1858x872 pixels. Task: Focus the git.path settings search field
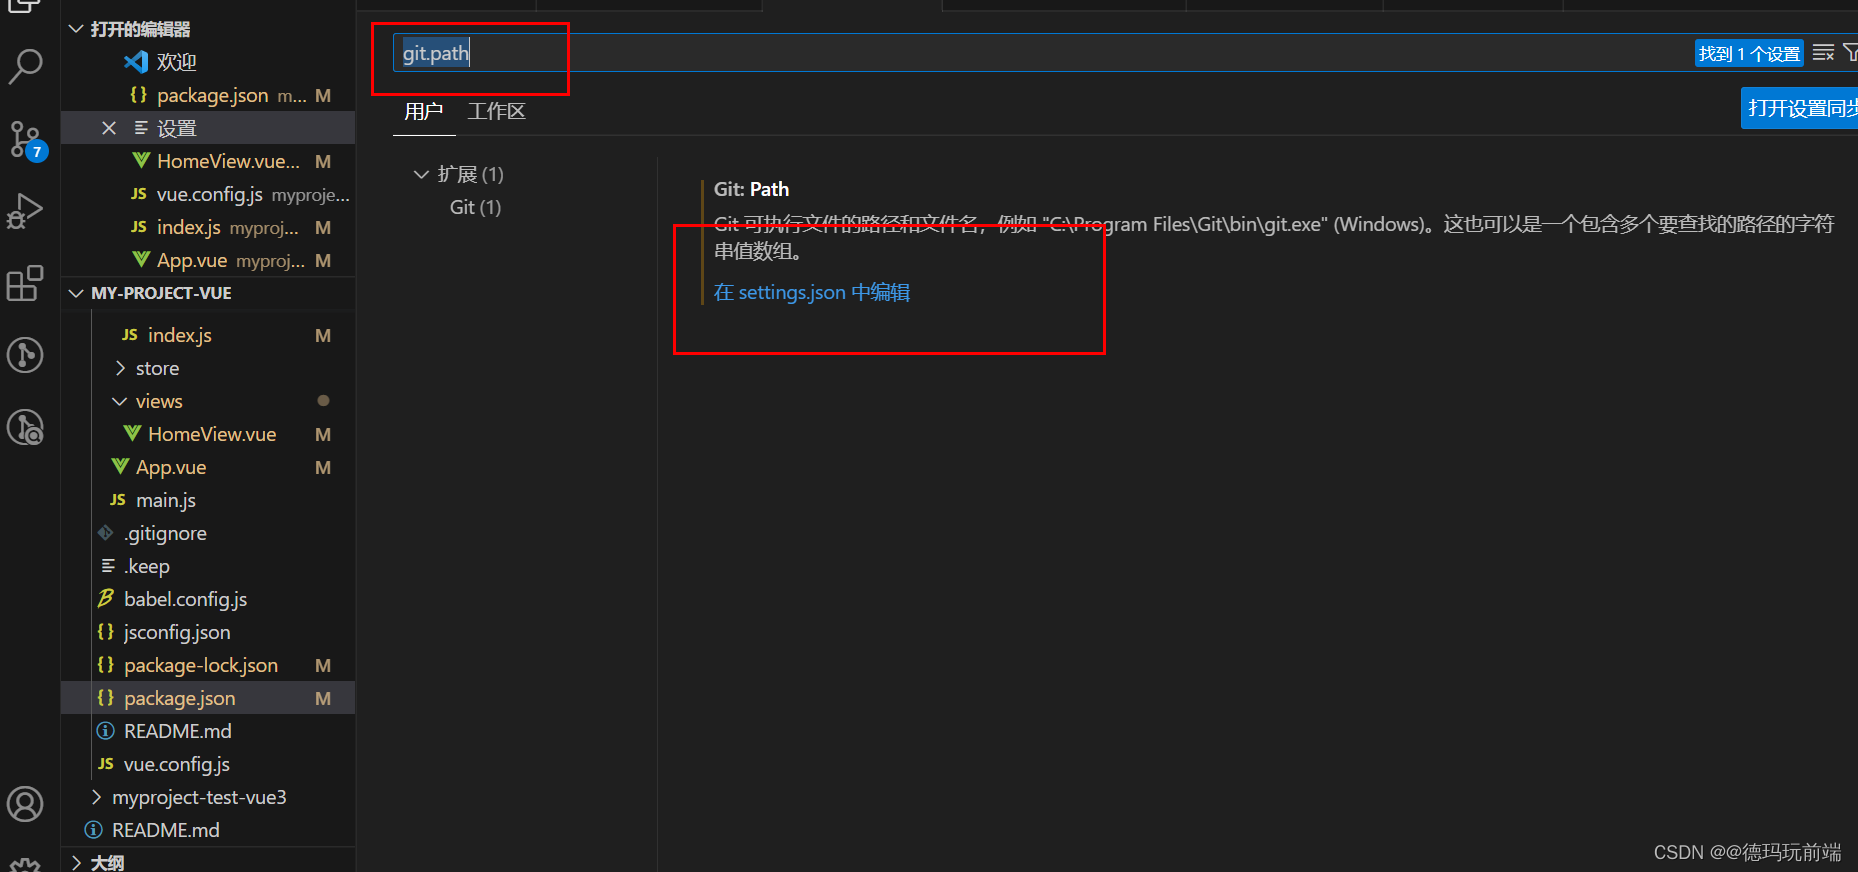1040,53
